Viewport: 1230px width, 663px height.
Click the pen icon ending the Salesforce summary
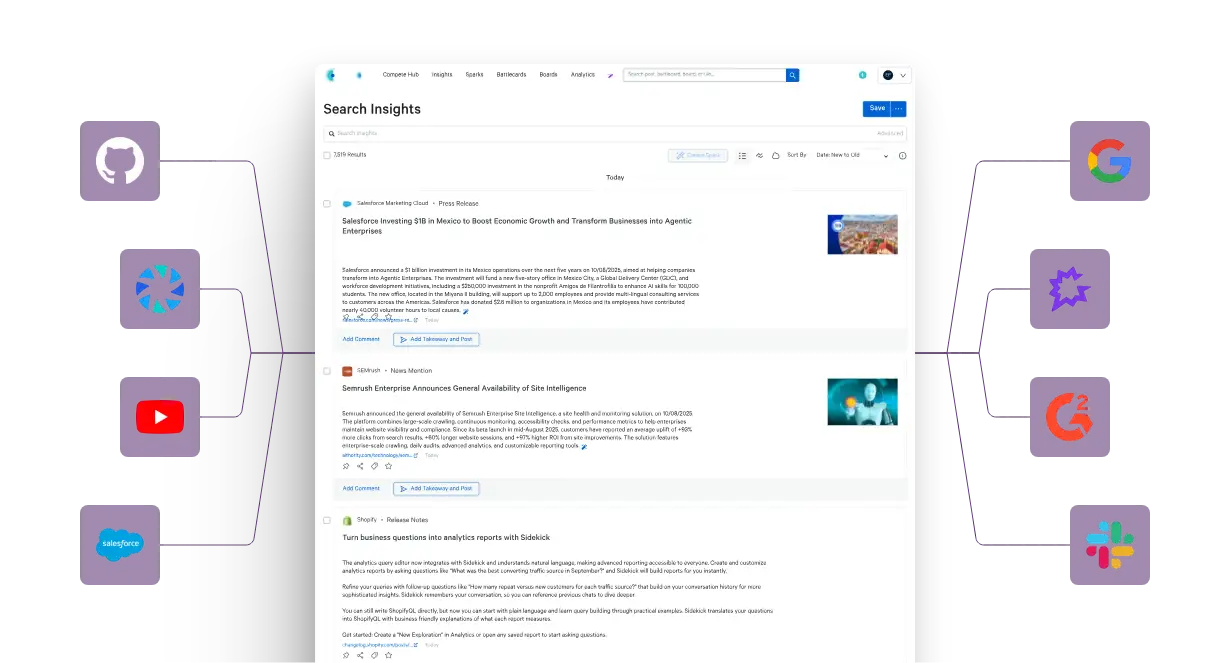coord(466,311)
